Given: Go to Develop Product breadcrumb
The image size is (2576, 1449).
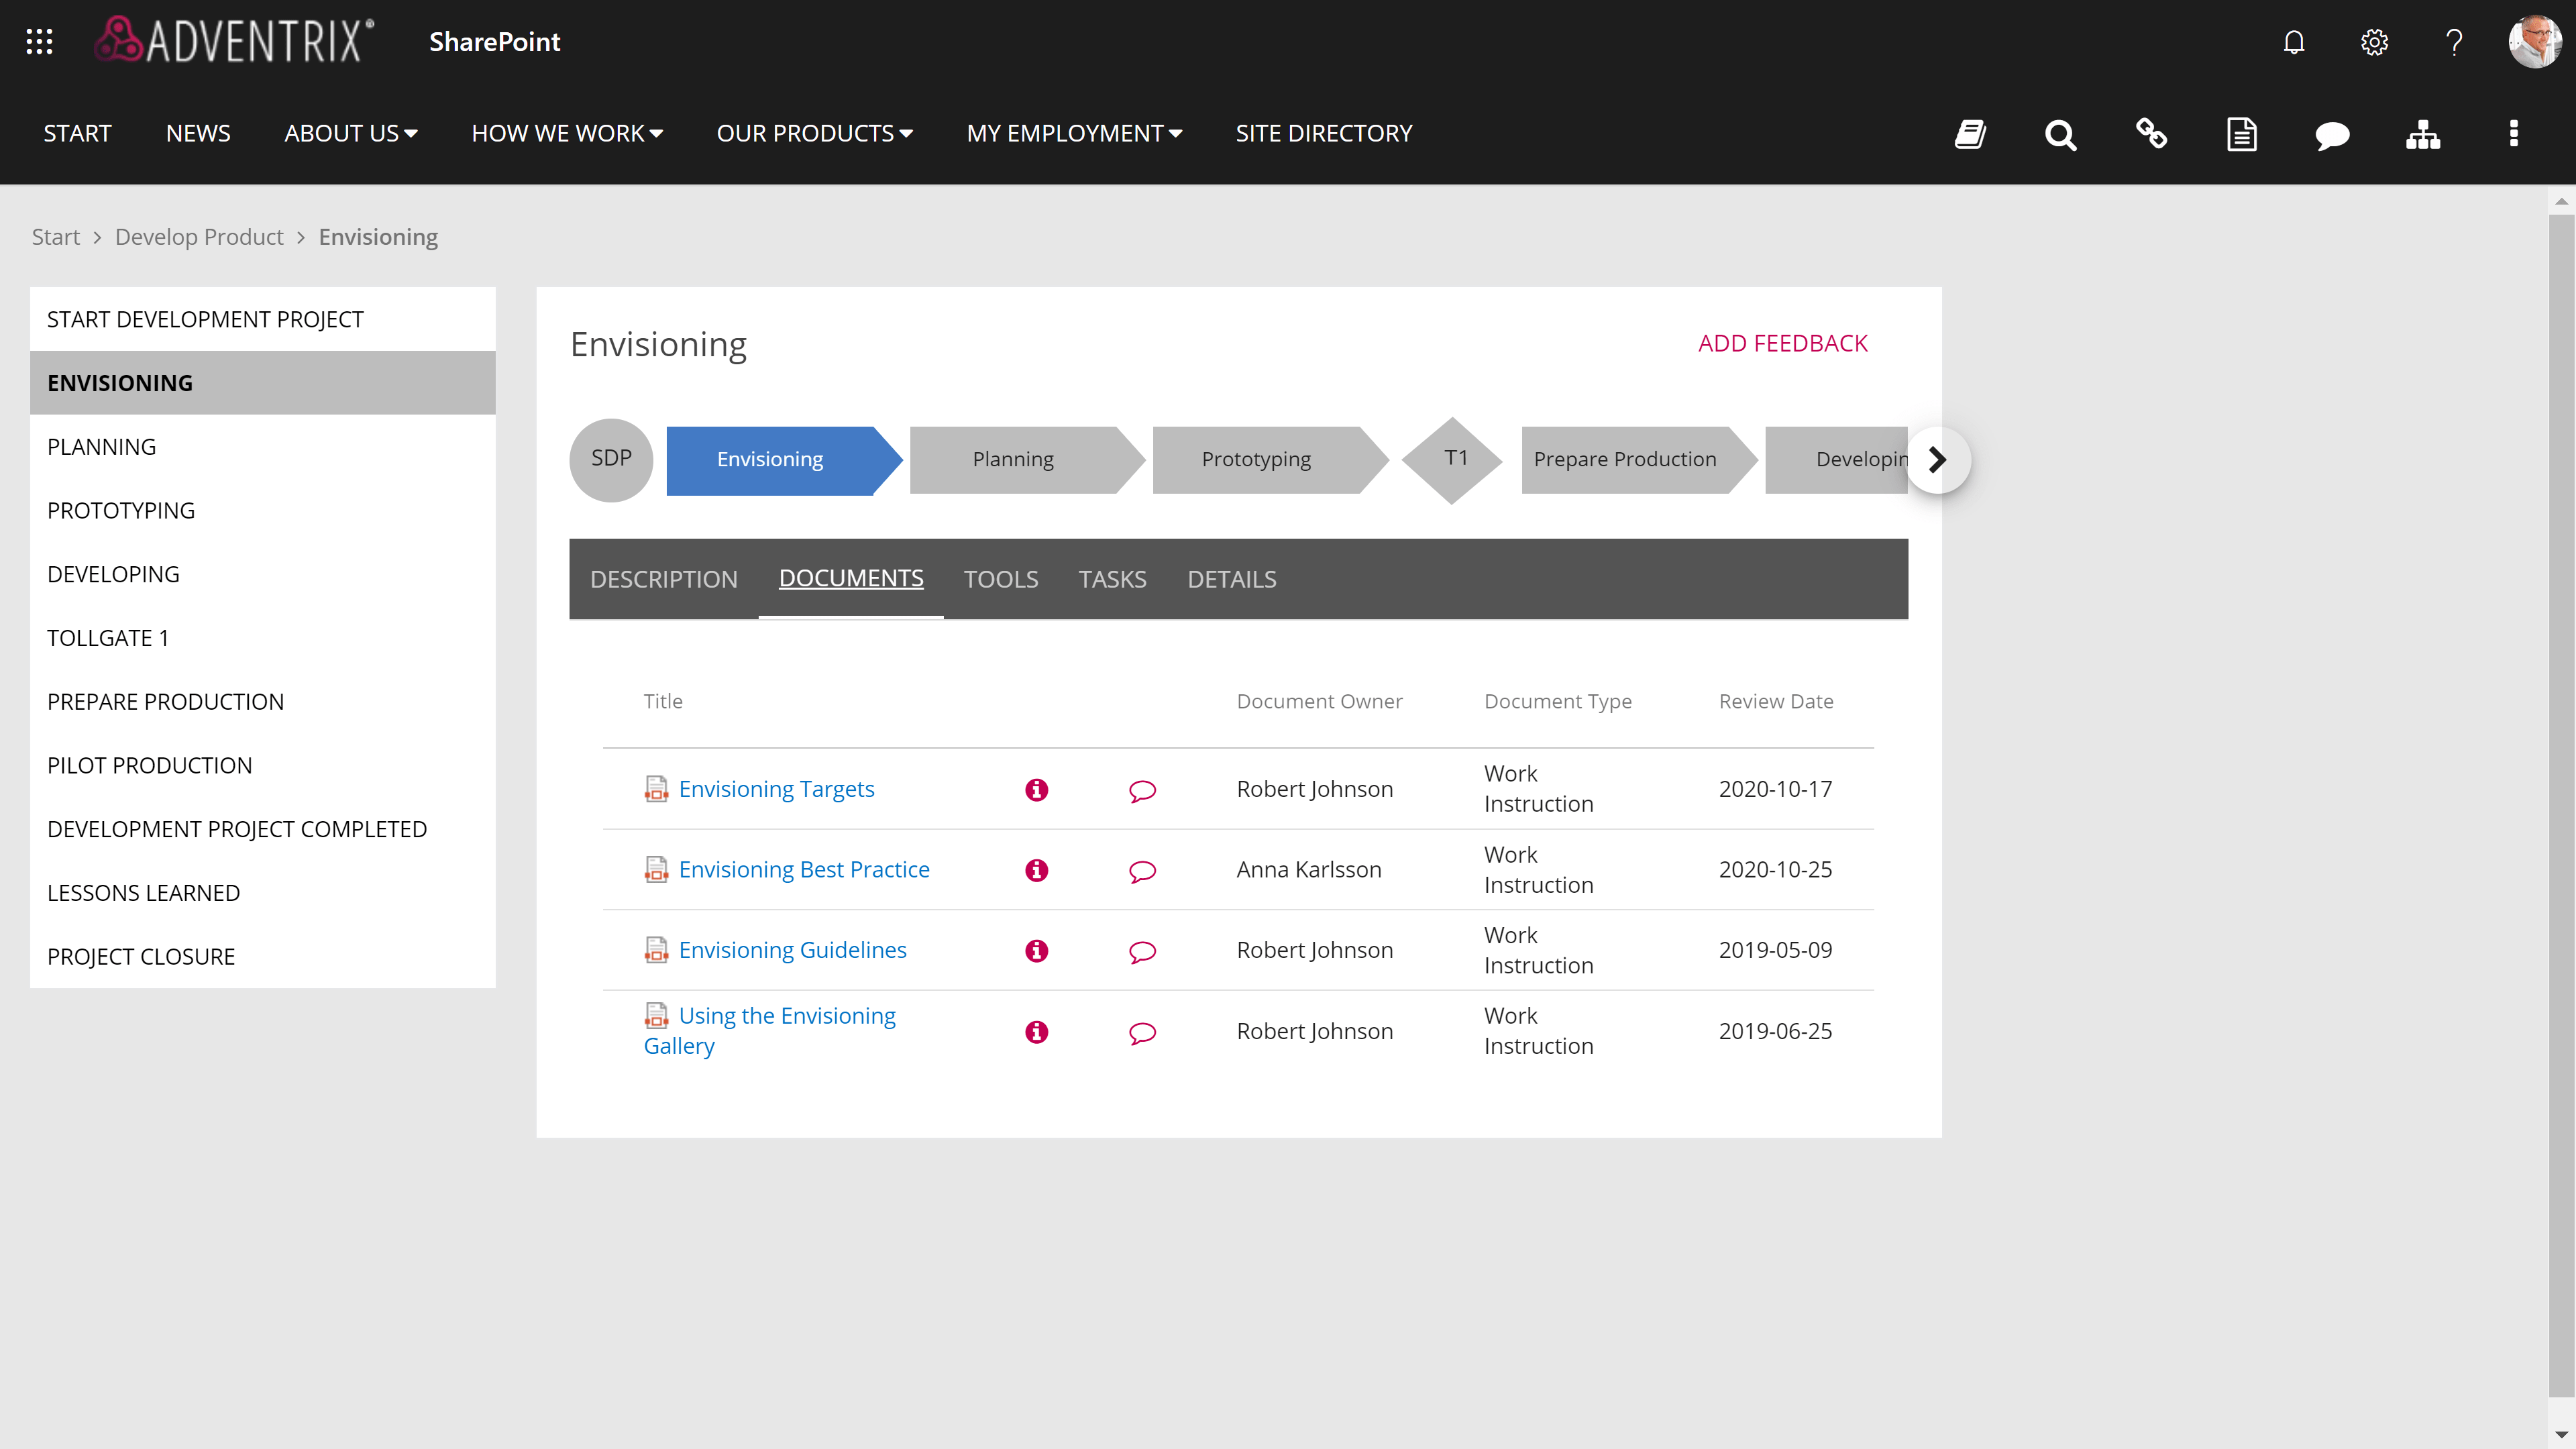Looking at the screenshot, I should point(199,237).
